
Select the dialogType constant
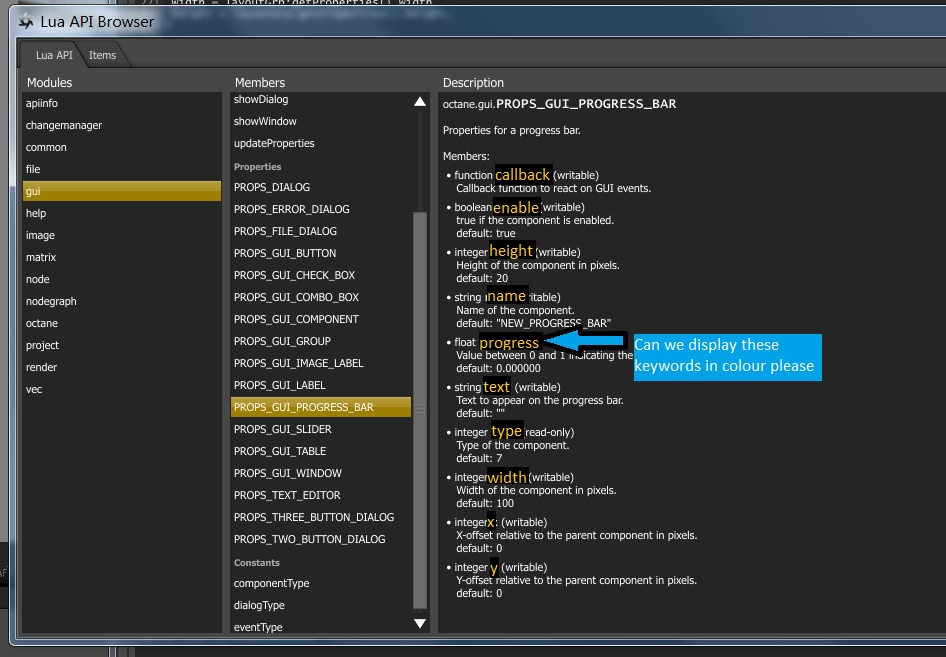coord(321,606)
